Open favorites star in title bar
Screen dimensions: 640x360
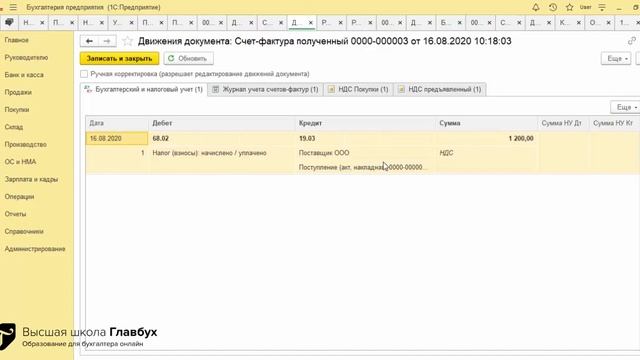(569, 7)
